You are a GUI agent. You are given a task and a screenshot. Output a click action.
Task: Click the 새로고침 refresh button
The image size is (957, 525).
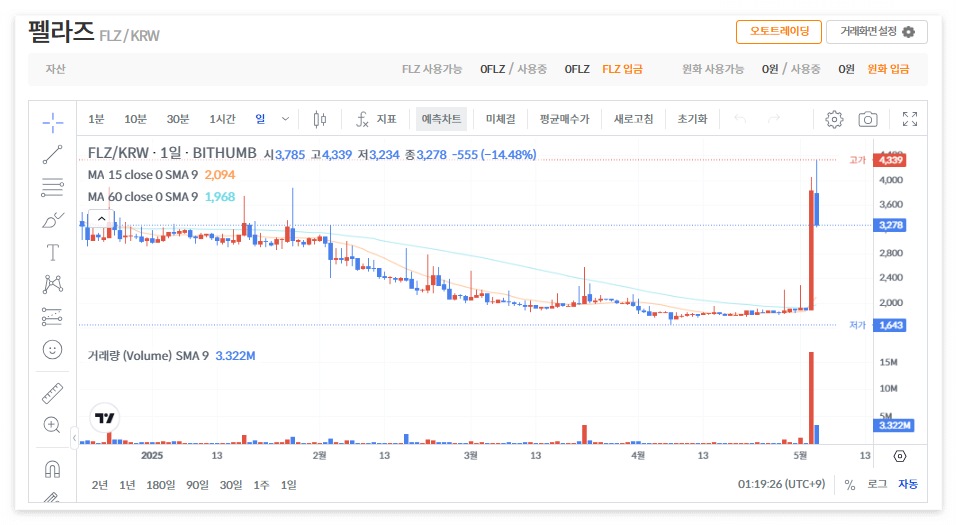coord(634,119)
